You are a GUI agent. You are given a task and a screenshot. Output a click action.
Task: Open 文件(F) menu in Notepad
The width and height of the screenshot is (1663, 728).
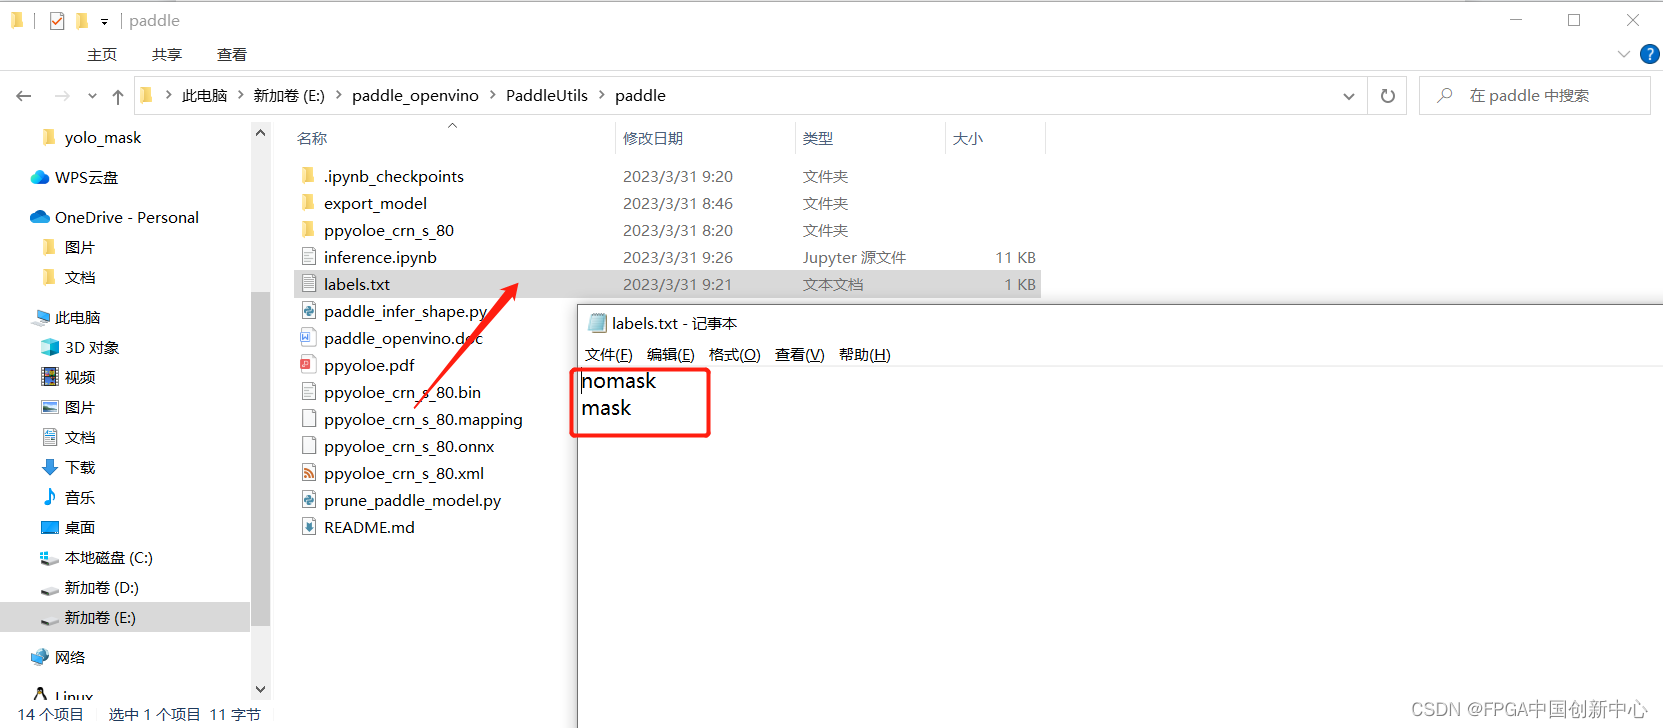coord(609,355)
